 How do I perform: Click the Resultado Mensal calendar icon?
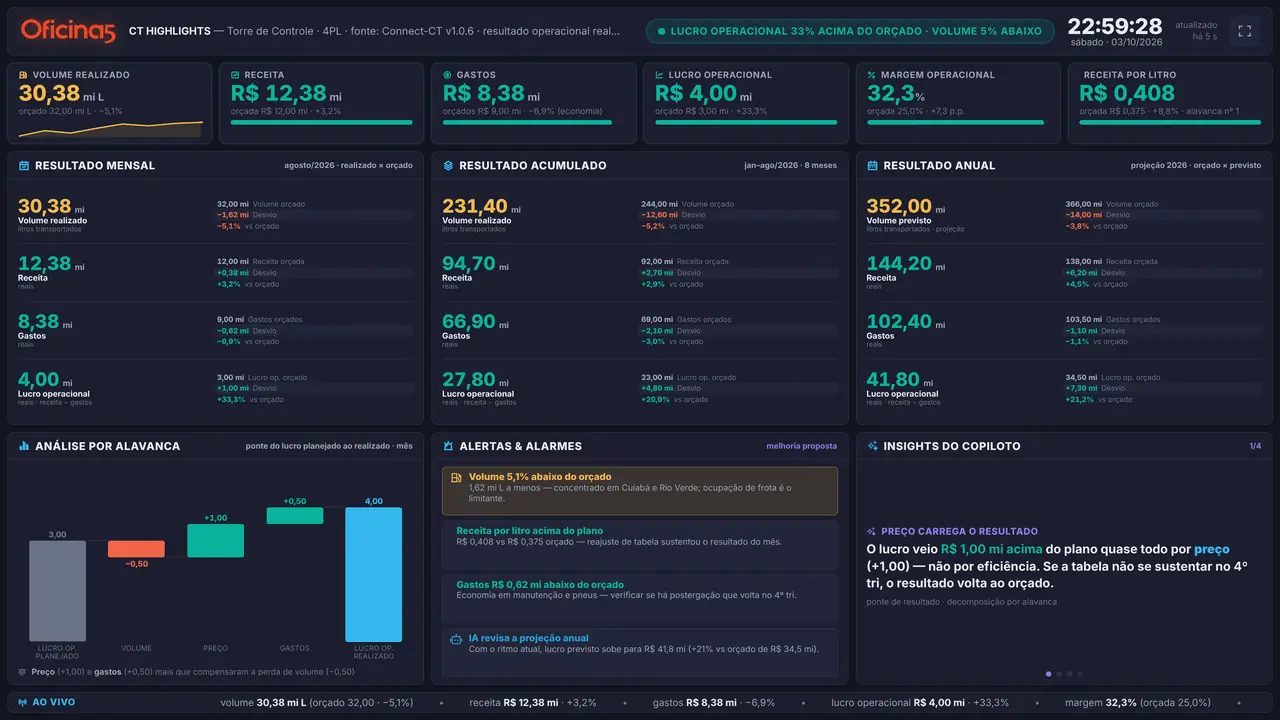pyautogui.click(x=24, y=165)
